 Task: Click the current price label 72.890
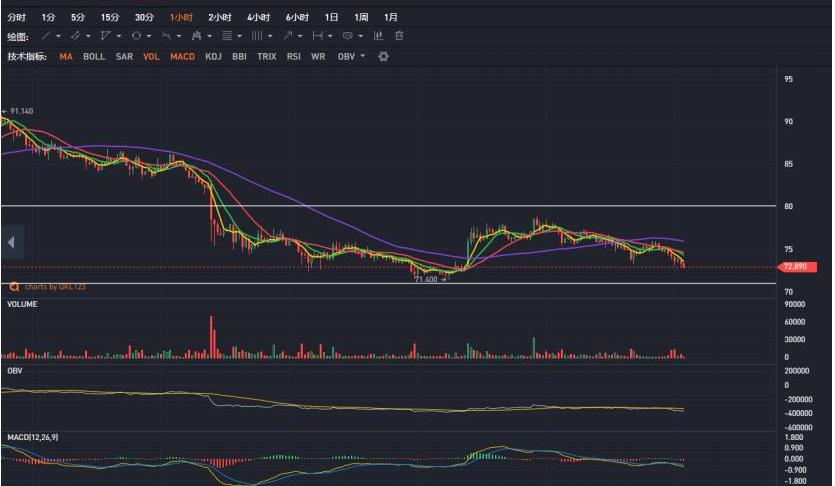click(x=795, y=267)
